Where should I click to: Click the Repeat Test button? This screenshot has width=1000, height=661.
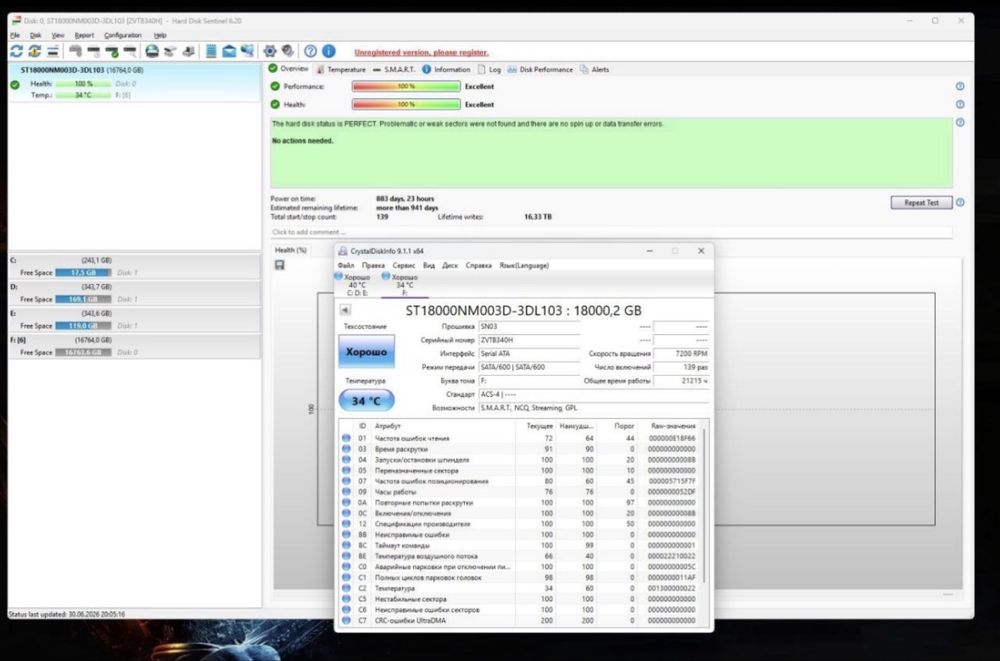(x=921, y=202)
